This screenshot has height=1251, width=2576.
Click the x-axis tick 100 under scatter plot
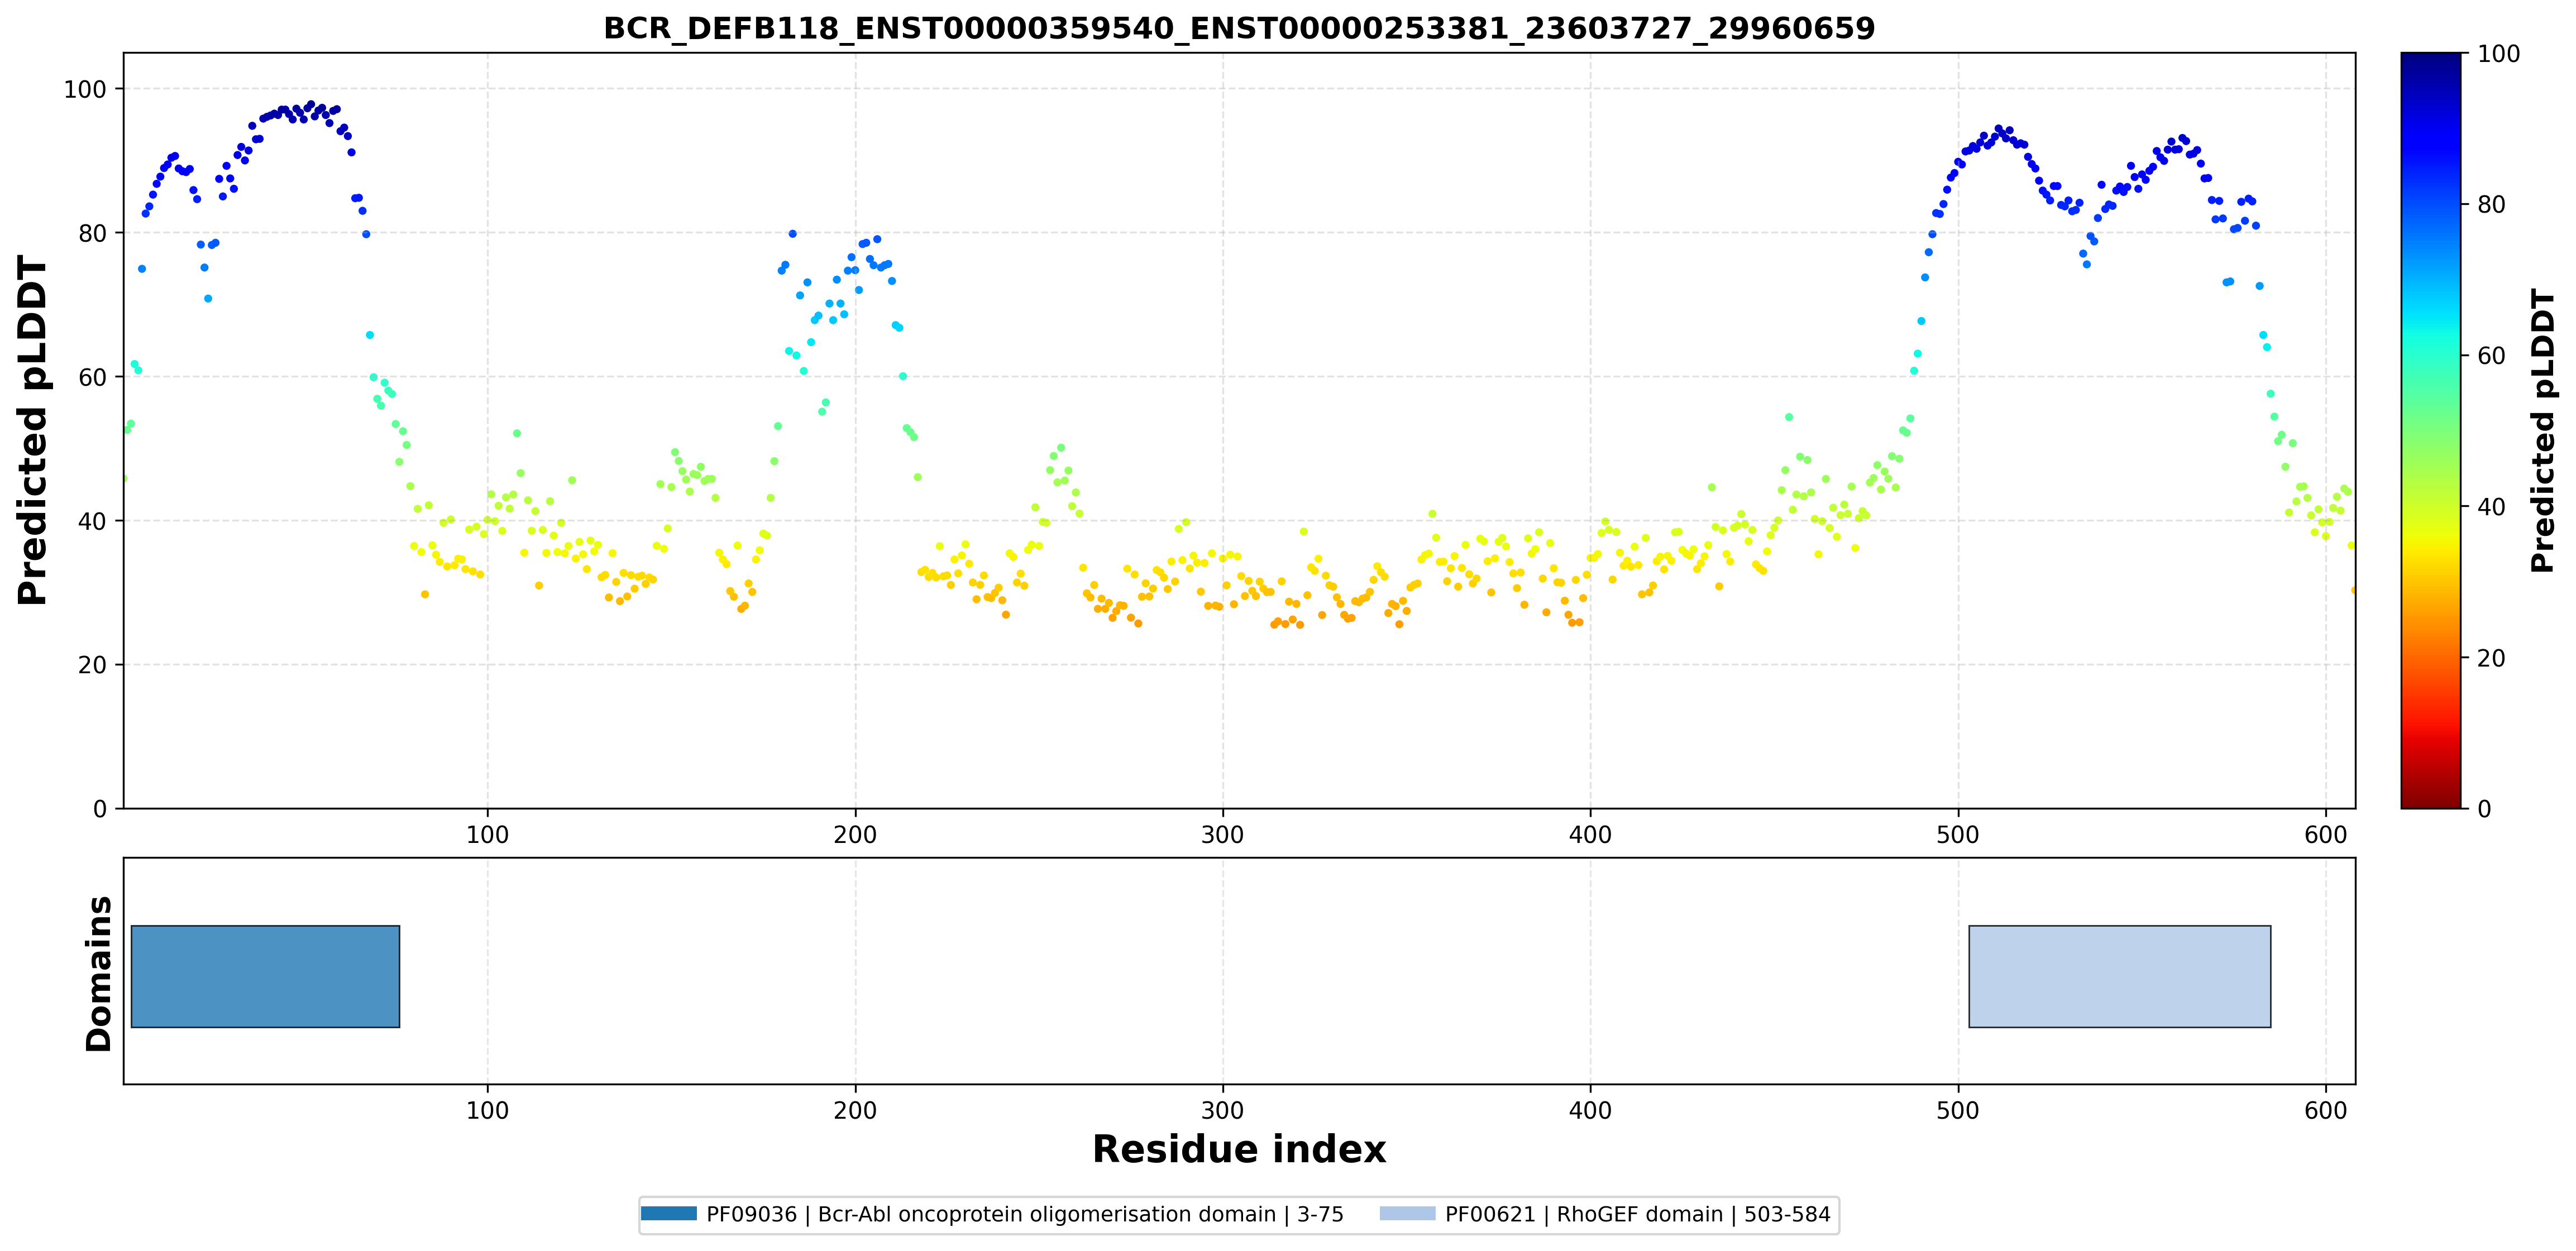(x=487, y=834)
